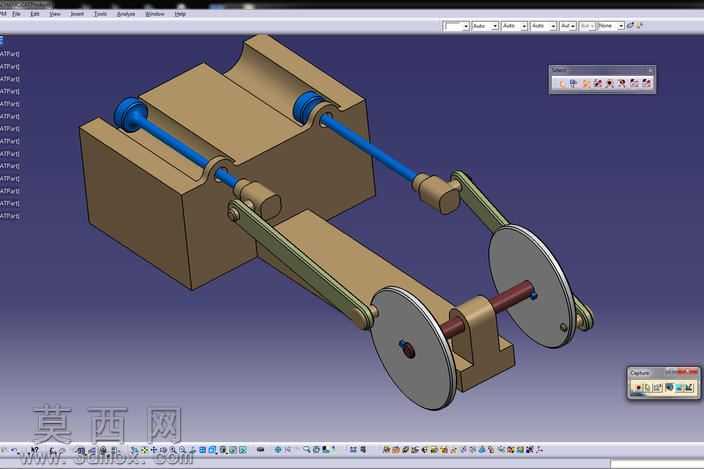Select the Rotate view tool
This screenshot has width=704, height=469.
[x=163, y=450]
